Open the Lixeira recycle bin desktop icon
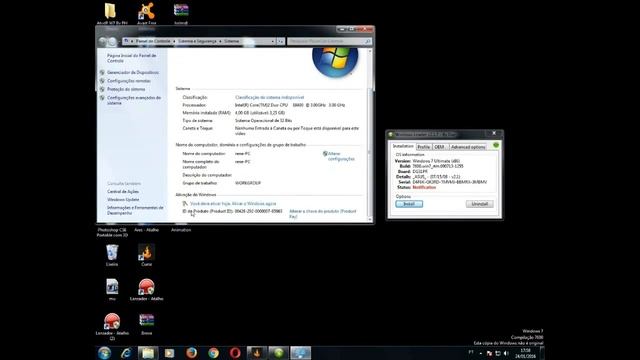 tap(112, 256)
